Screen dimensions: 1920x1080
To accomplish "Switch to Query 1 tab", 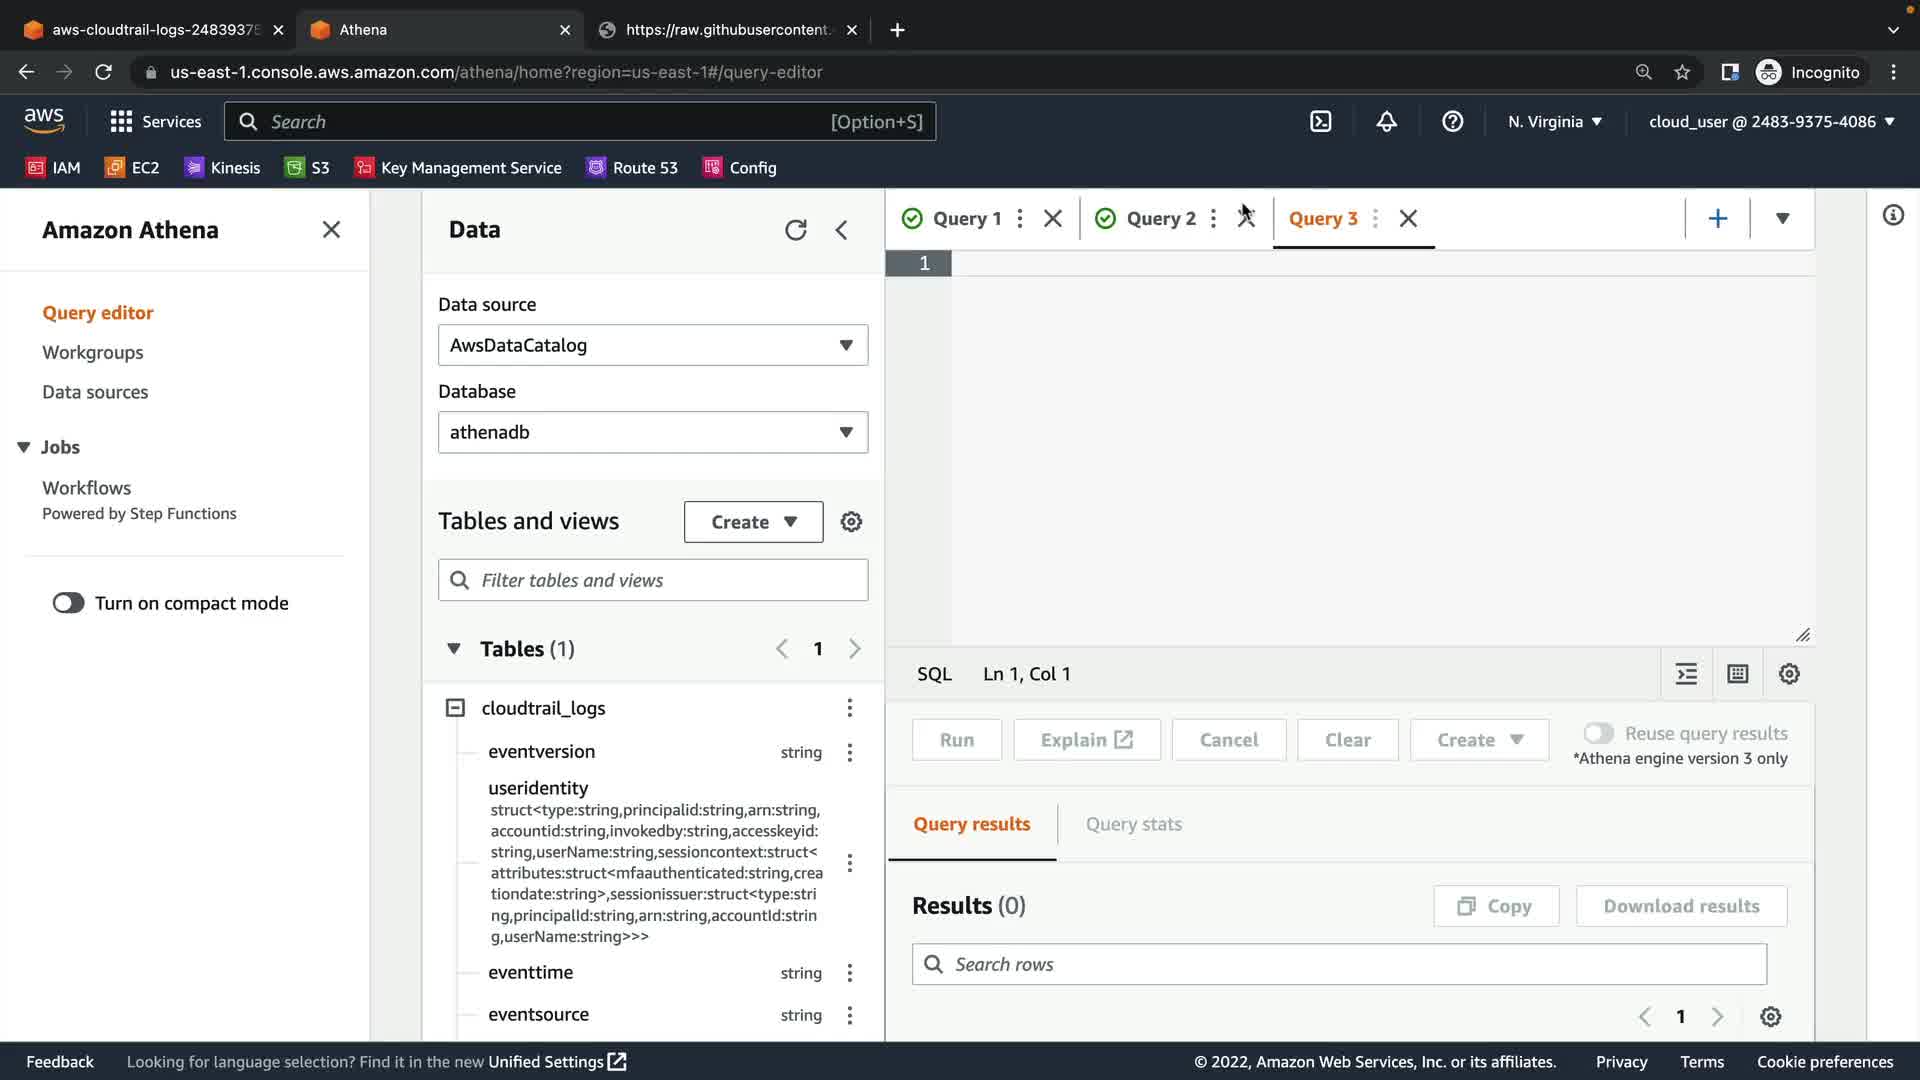I will coord(966,218).
